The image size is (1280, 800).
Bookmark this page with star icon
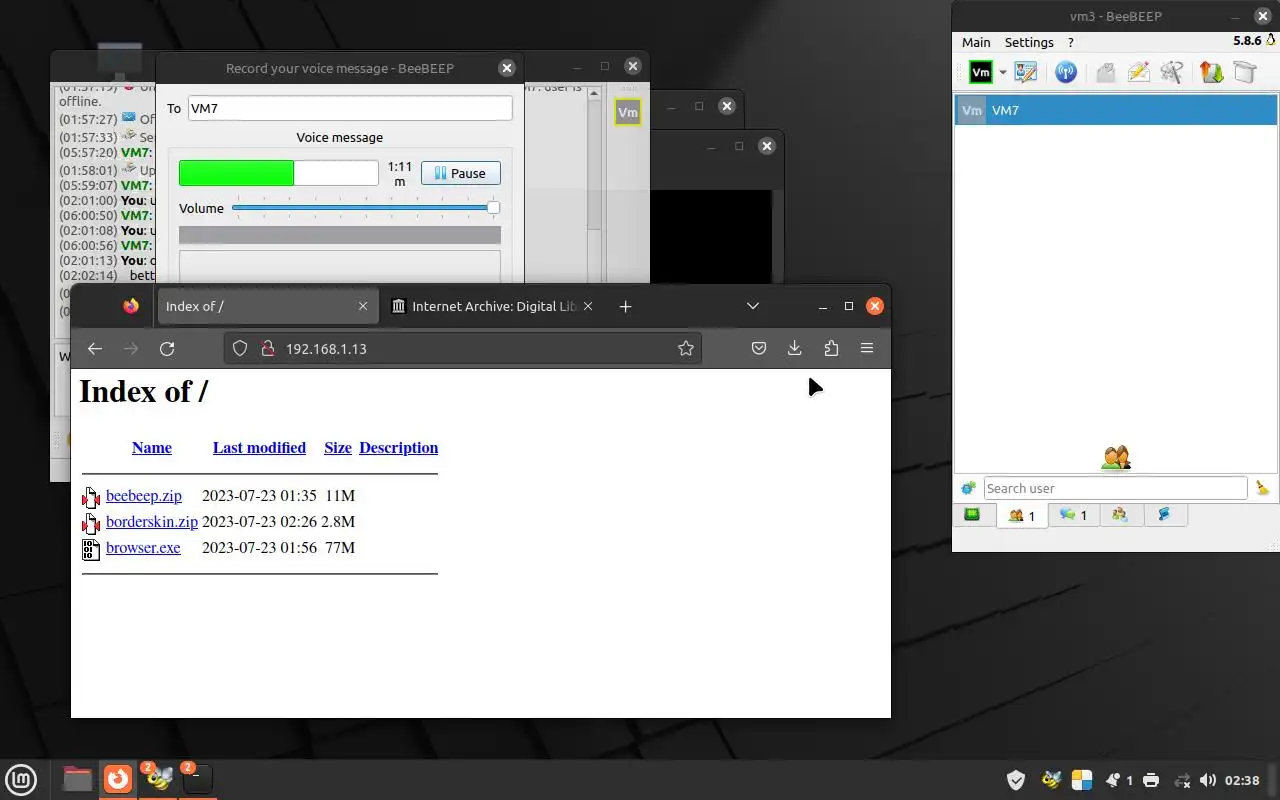[x=686, y=348]
